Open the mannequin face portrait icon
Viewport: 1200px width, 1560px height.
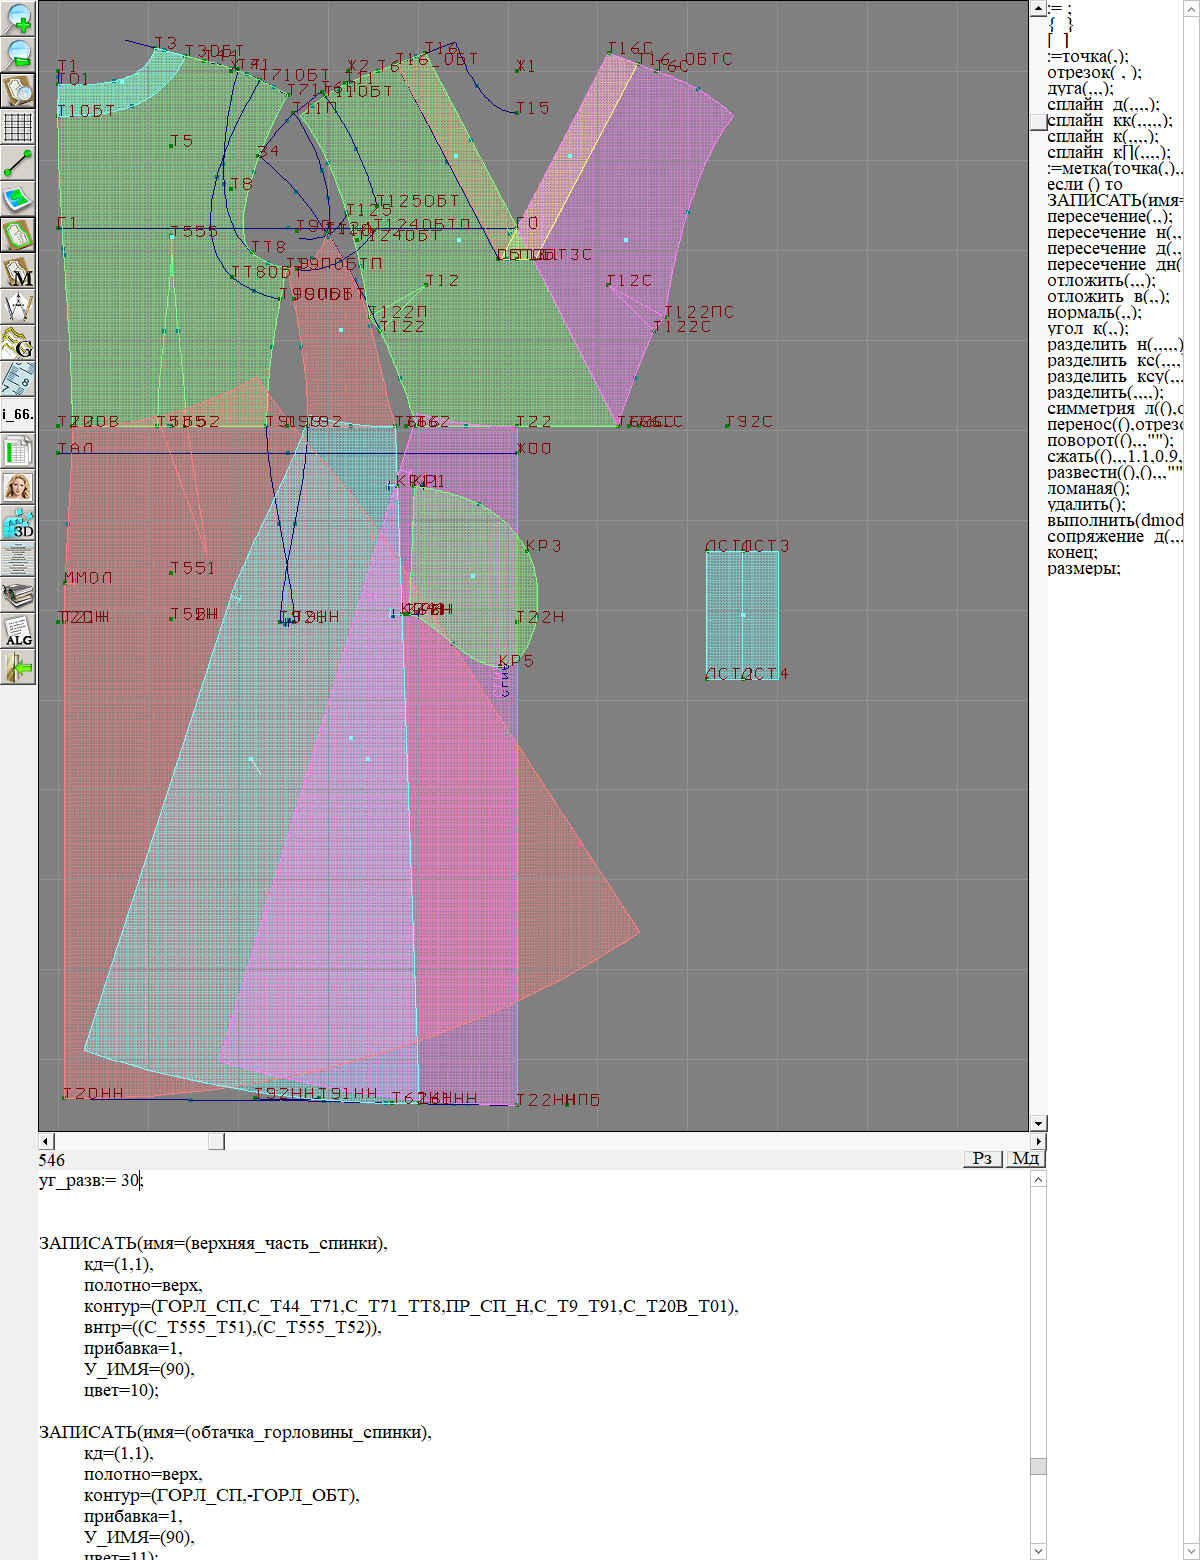click(x=19, y=487)
